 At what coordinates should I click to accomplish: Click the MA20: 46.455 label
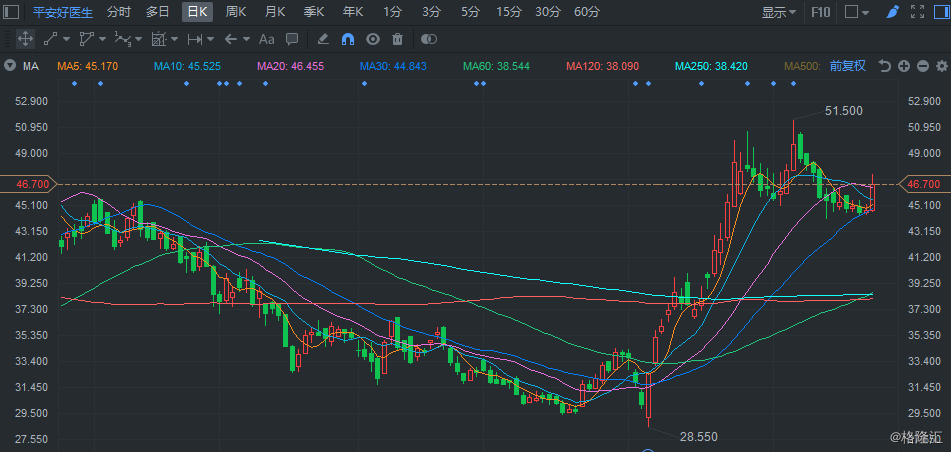pos(291,66)
